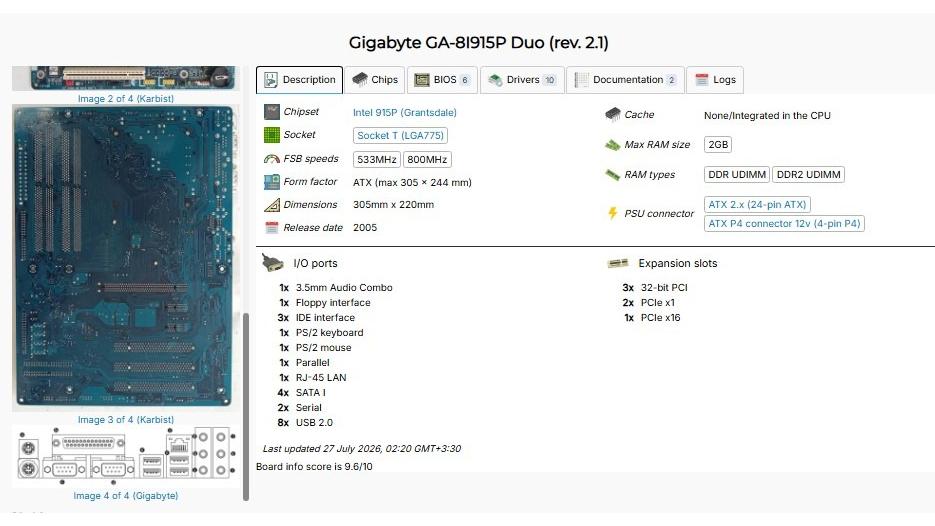Click the Dimensions ruler icon
The image size is (935, 526).
(x=272, y=205)
